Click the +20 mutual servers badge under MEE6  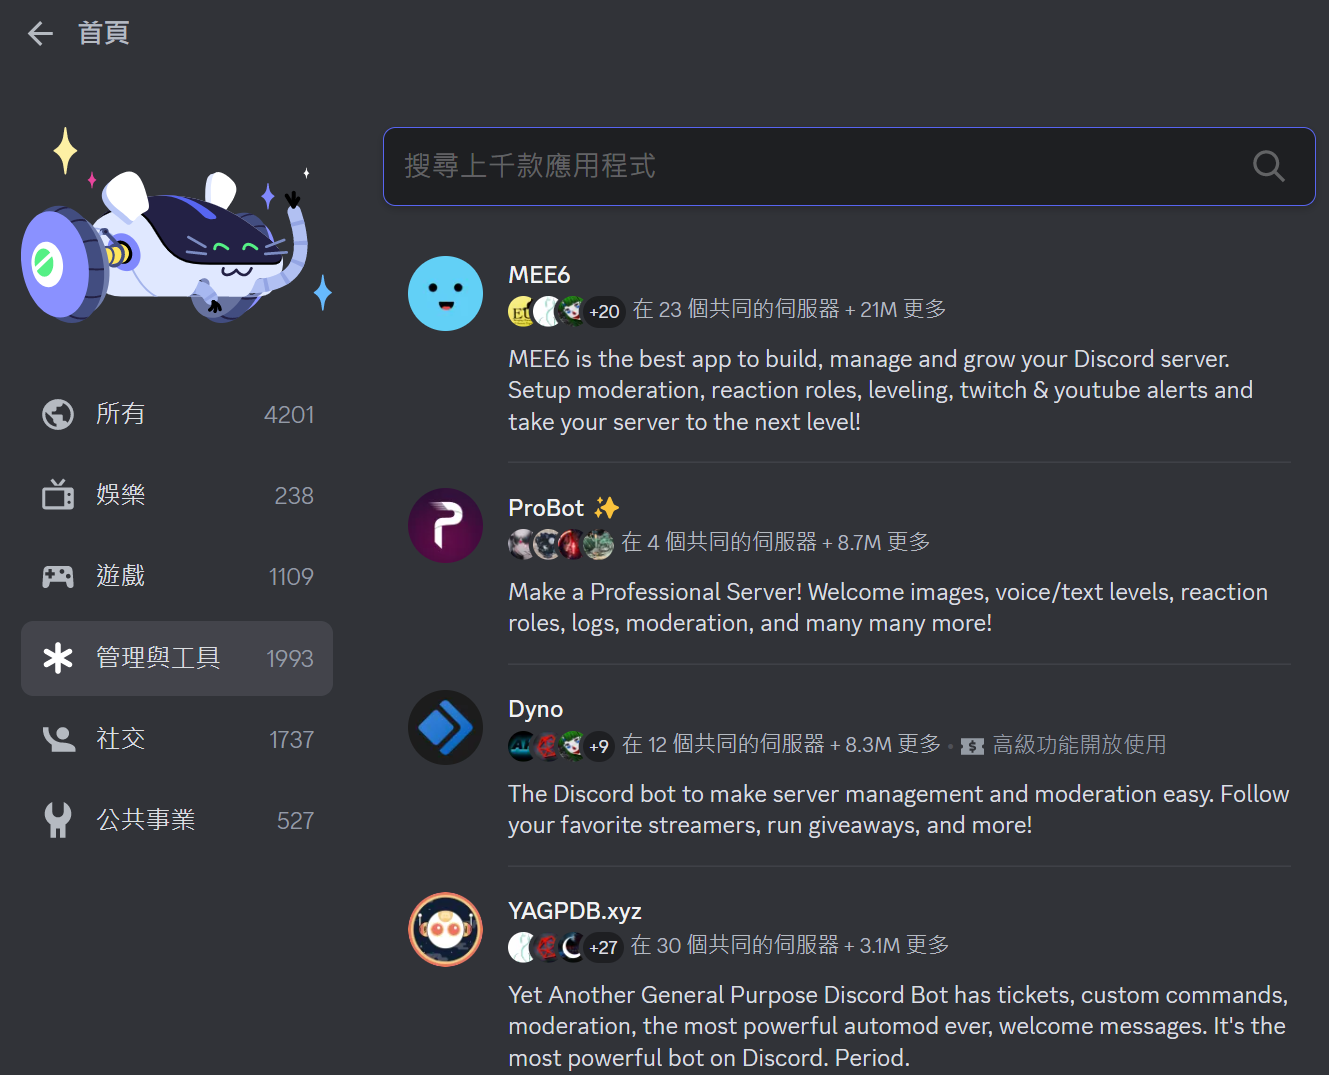pos(604,312)
